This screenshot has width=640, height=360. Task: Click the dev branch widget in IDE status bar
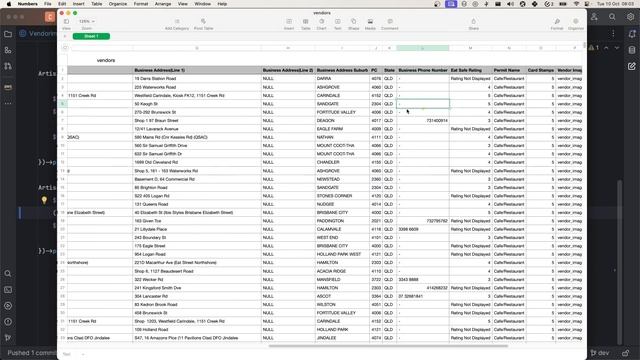tap(600, 353)
